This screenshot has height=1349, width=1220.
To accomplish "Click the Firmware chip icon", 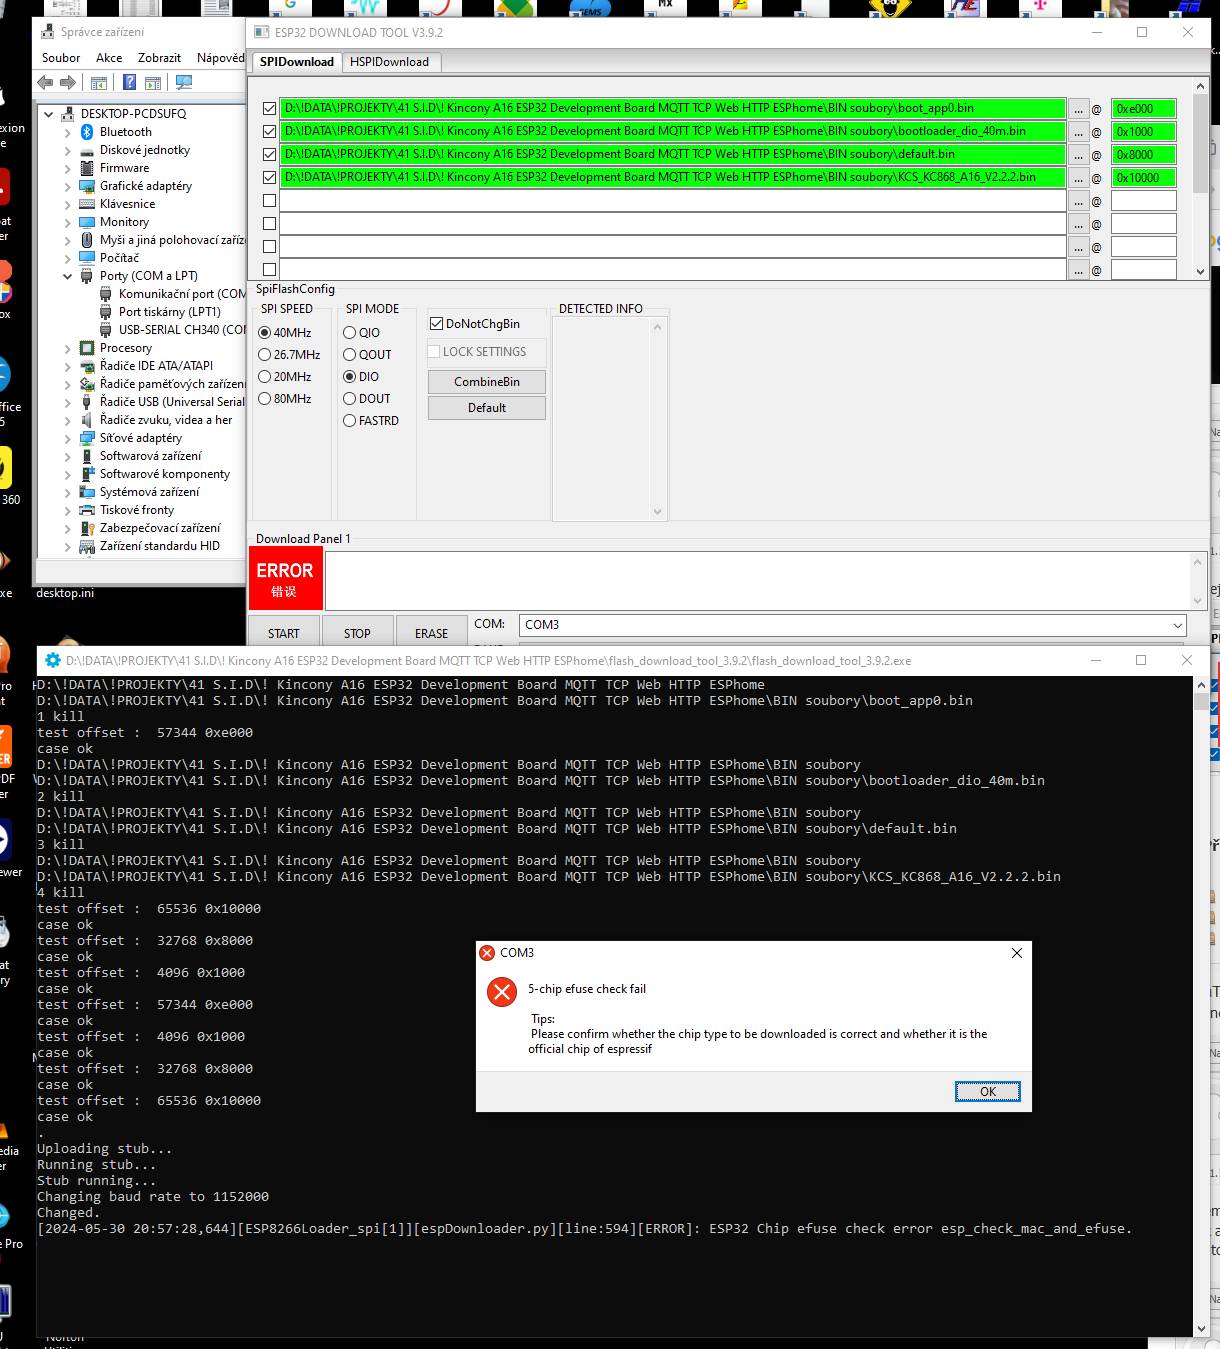I will (87, 168).
